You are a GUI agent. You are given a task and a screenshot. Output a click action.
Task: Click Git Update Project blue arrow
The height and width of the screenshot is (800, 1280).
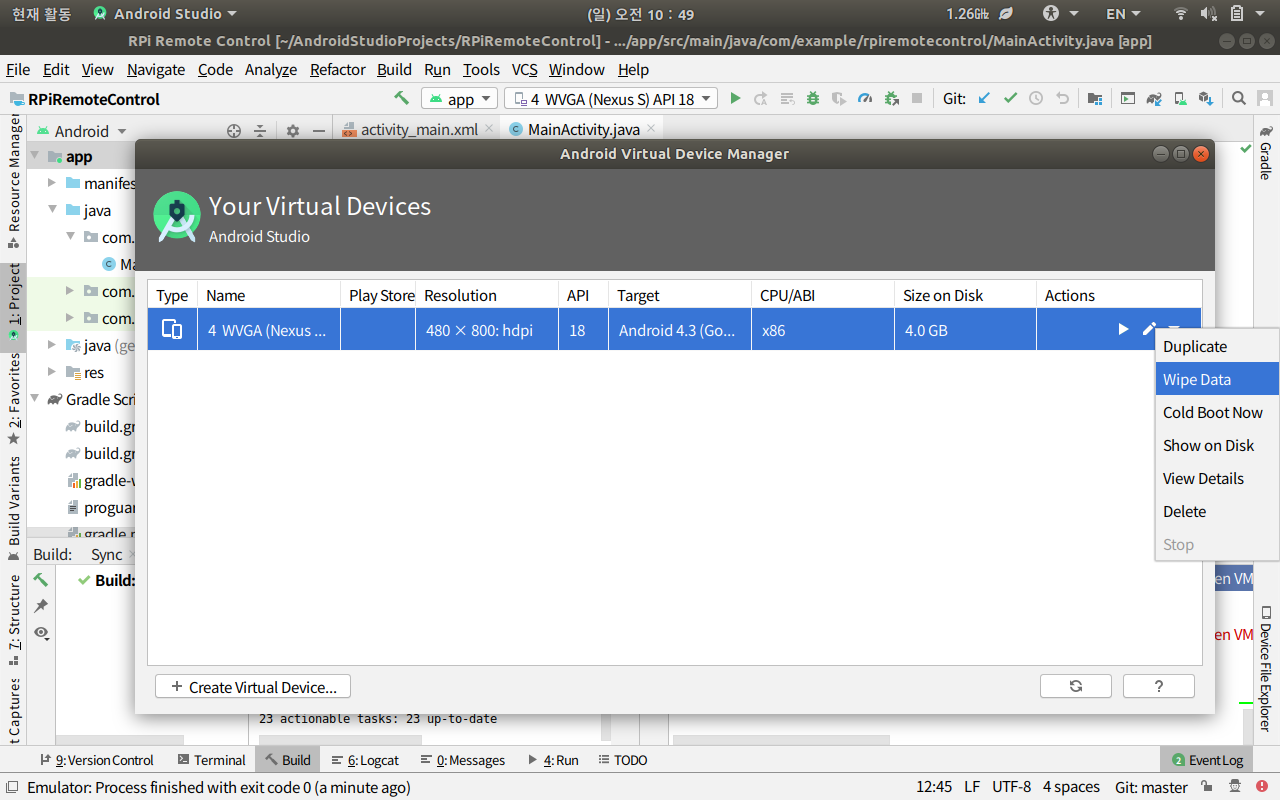click(x=984, y=98)
